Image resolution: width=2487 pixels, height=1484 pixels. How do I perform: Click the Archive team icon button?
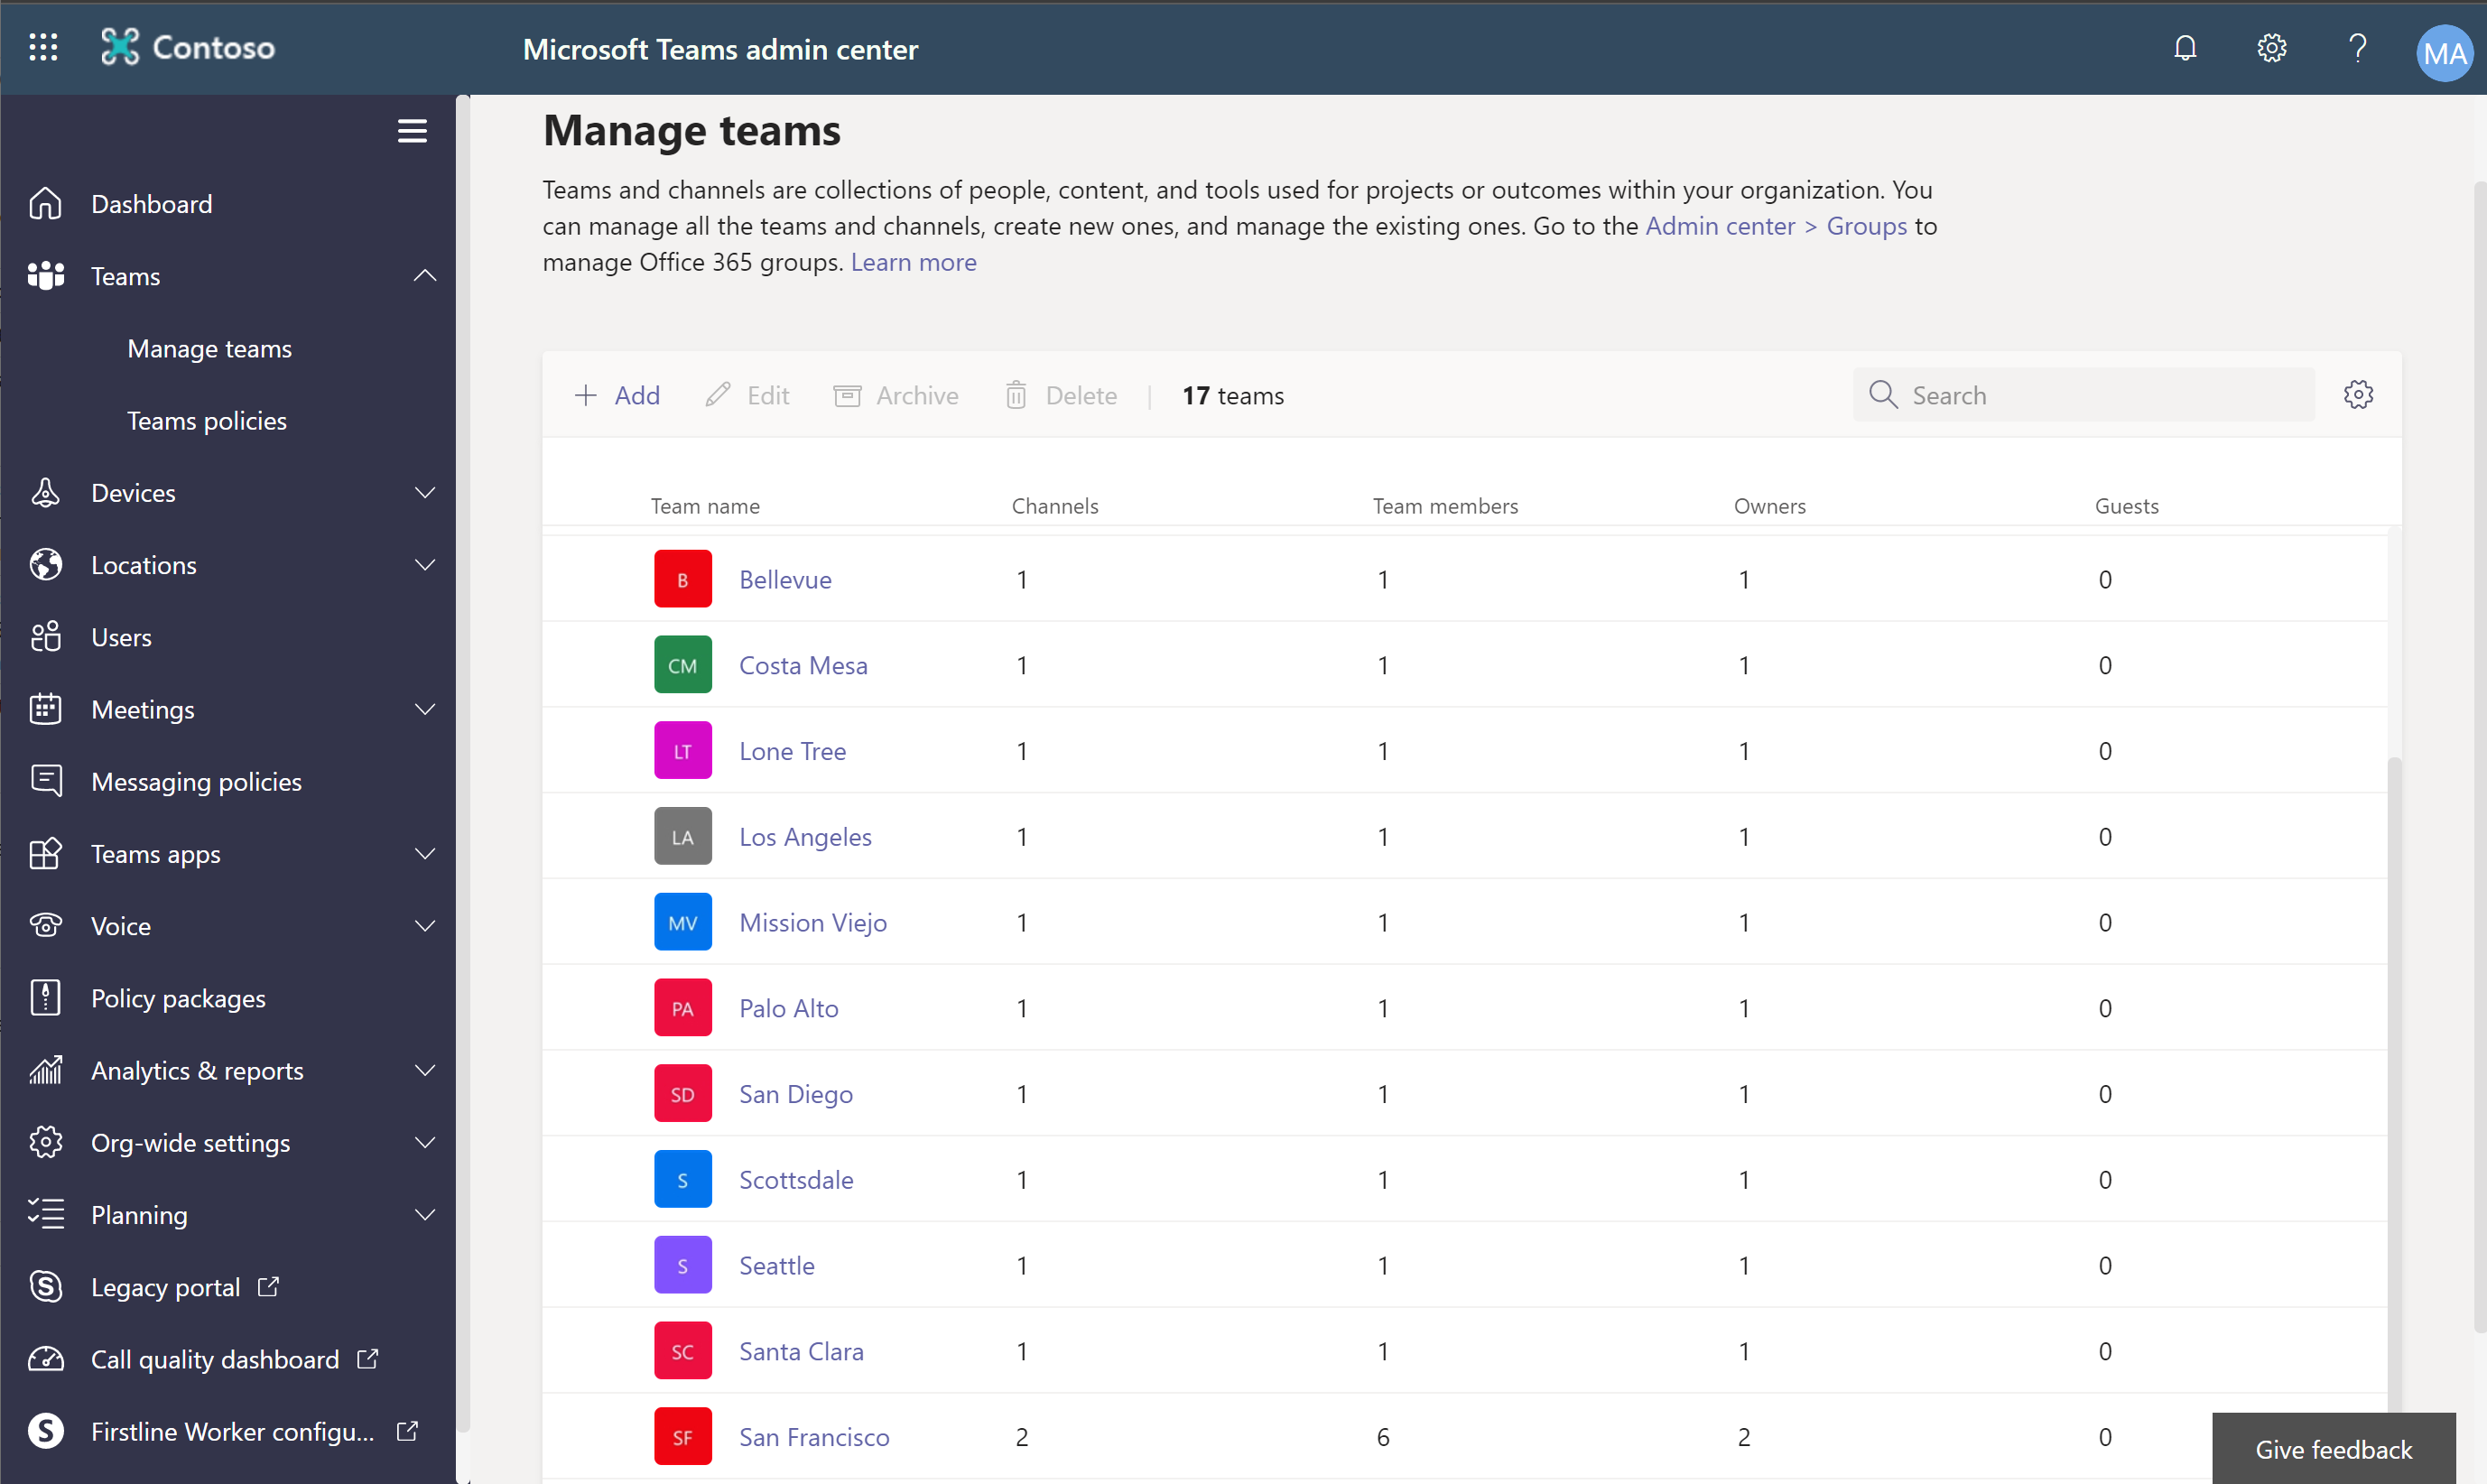tap(848, 394)
